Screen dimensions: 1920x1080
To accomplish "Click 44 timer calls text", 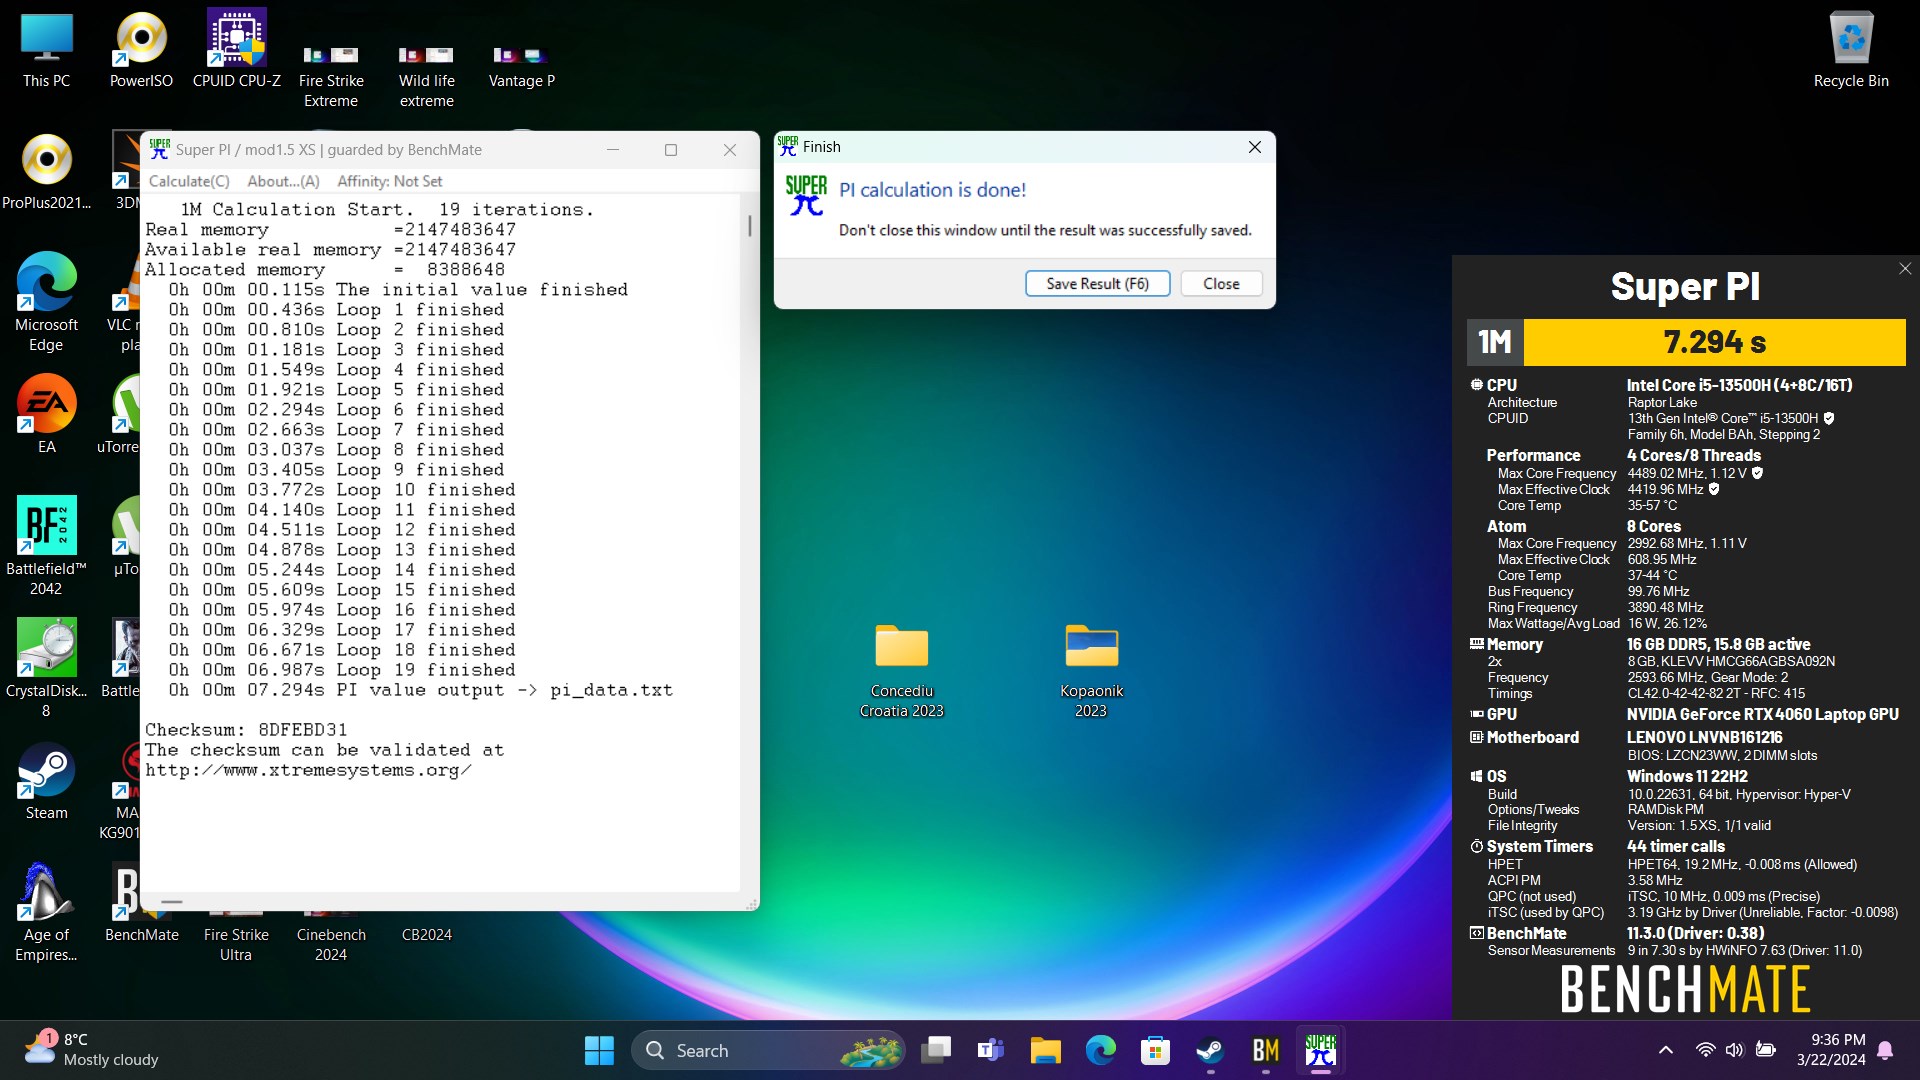I will (1675, 846).
